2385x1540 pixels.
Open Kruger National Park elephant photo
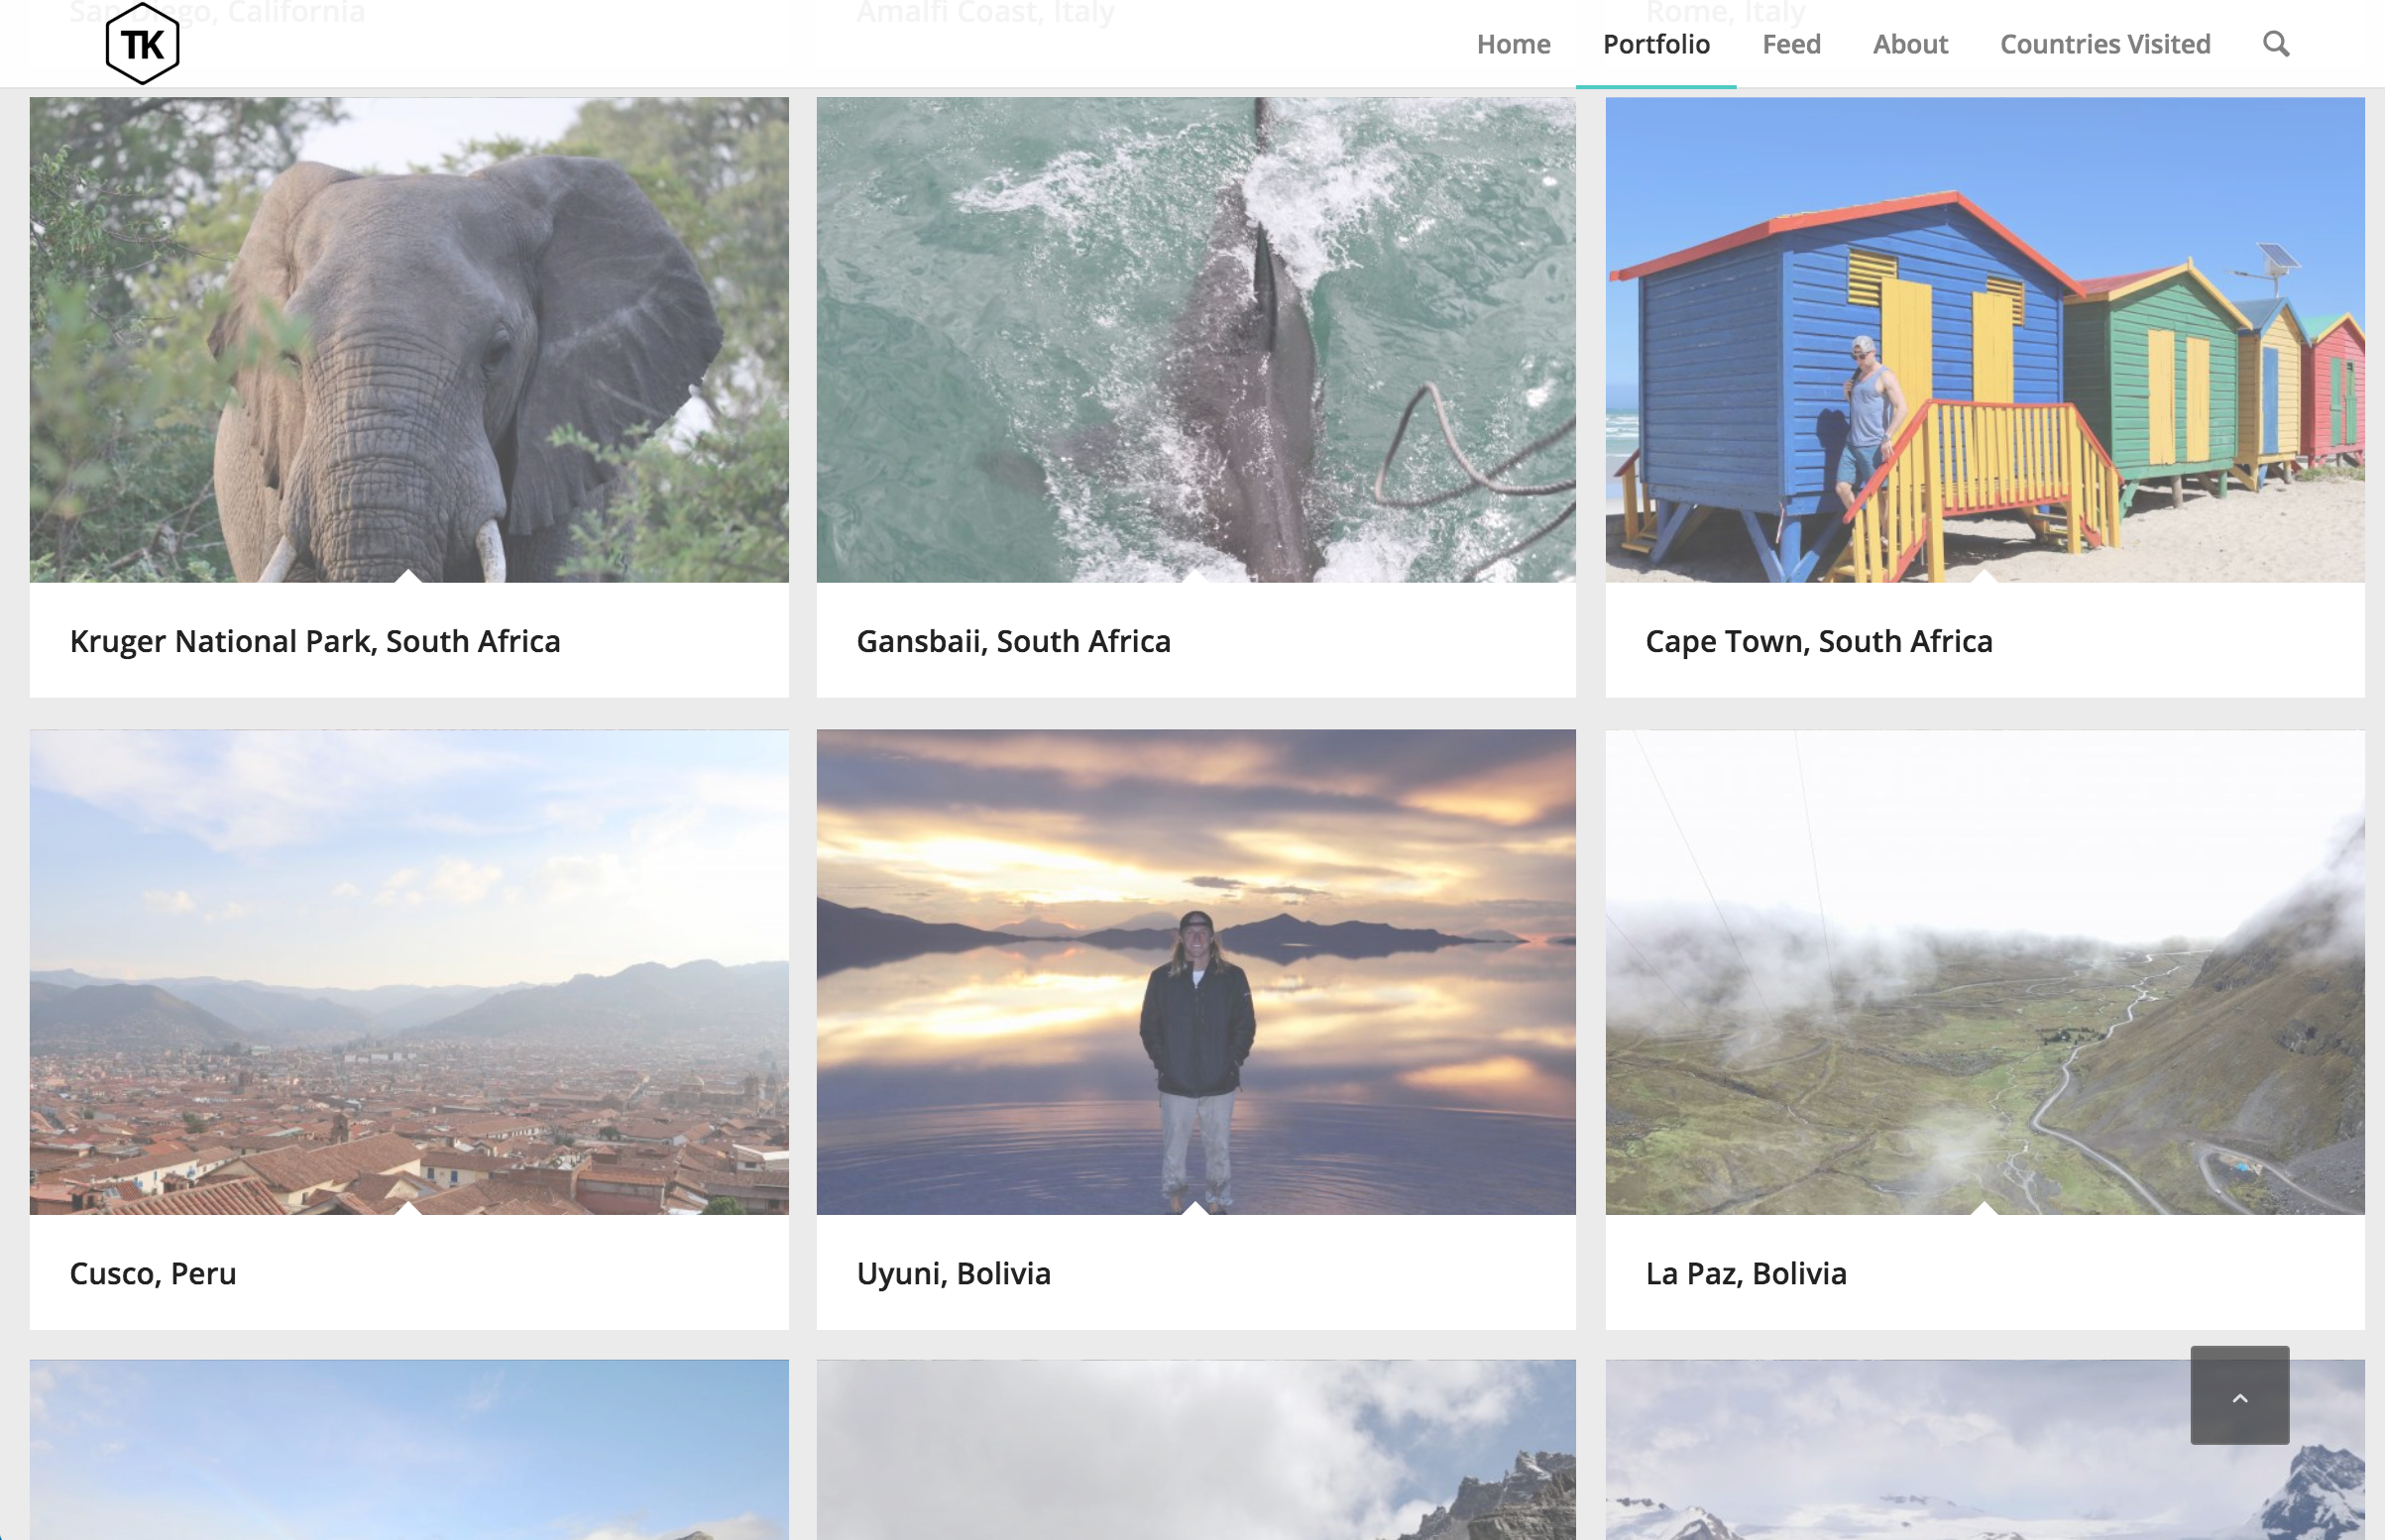pos(409,340)
